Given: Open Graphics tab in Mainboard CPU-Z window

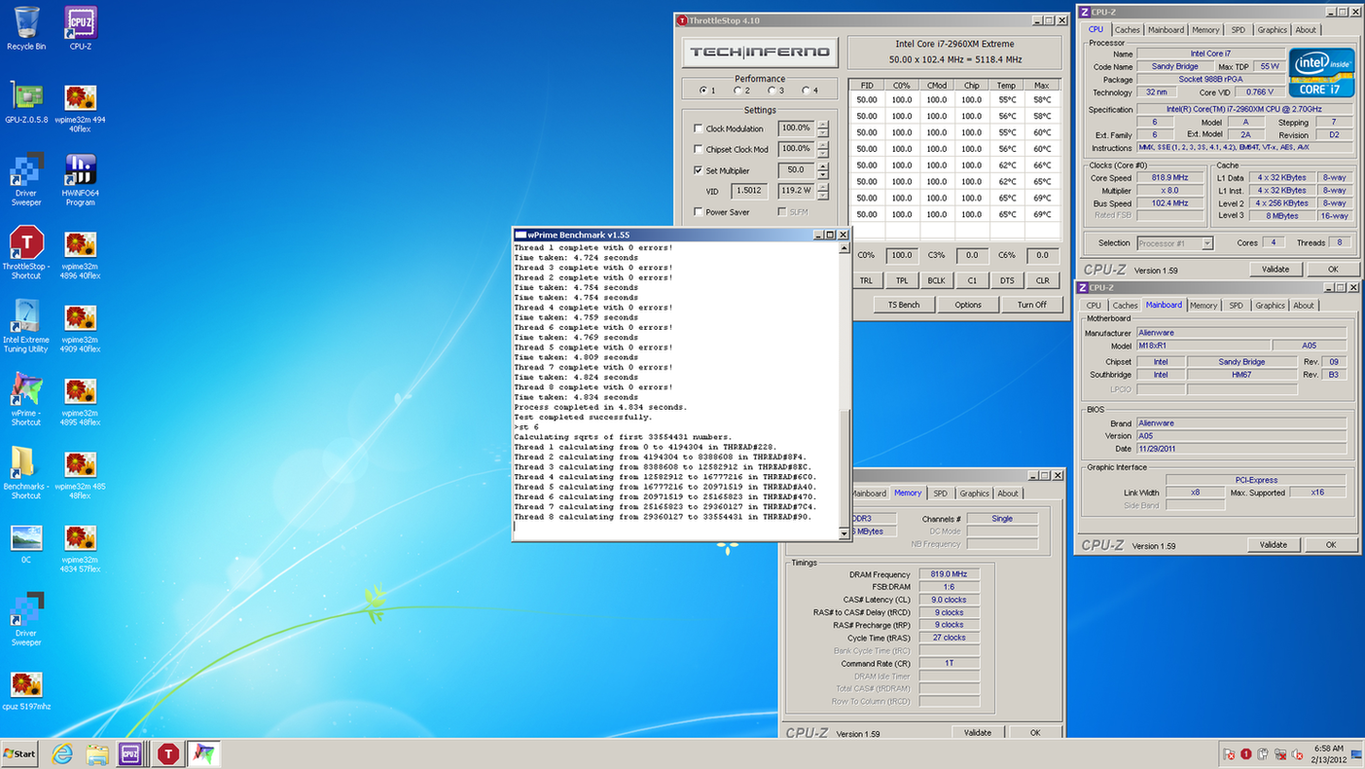Looking at the screenshot, I should tap(1270, 306).
